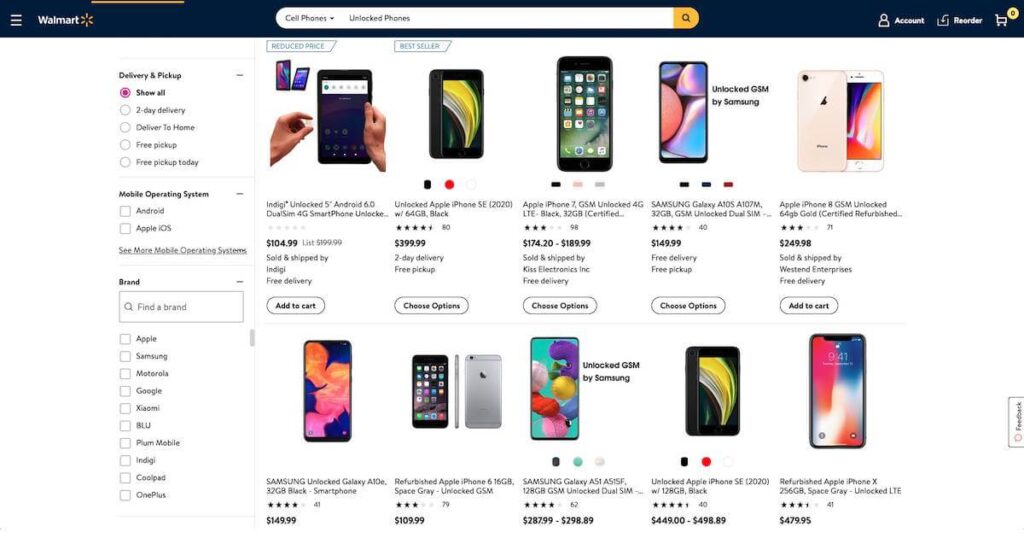Click the magnifier in Find a brand
Viewport: 1024px width, 538px height.
click(x=129, y=307)
